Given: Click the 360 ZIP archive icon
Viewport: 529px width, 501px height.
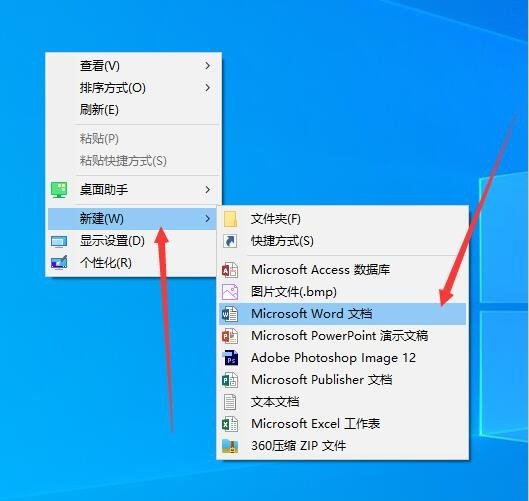Looking at the screenshot, I should point(230,446).
